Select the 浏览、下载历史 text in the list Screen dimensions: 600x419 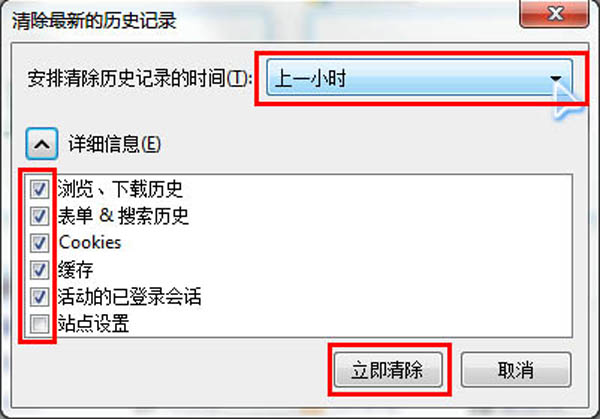(120, 189)
